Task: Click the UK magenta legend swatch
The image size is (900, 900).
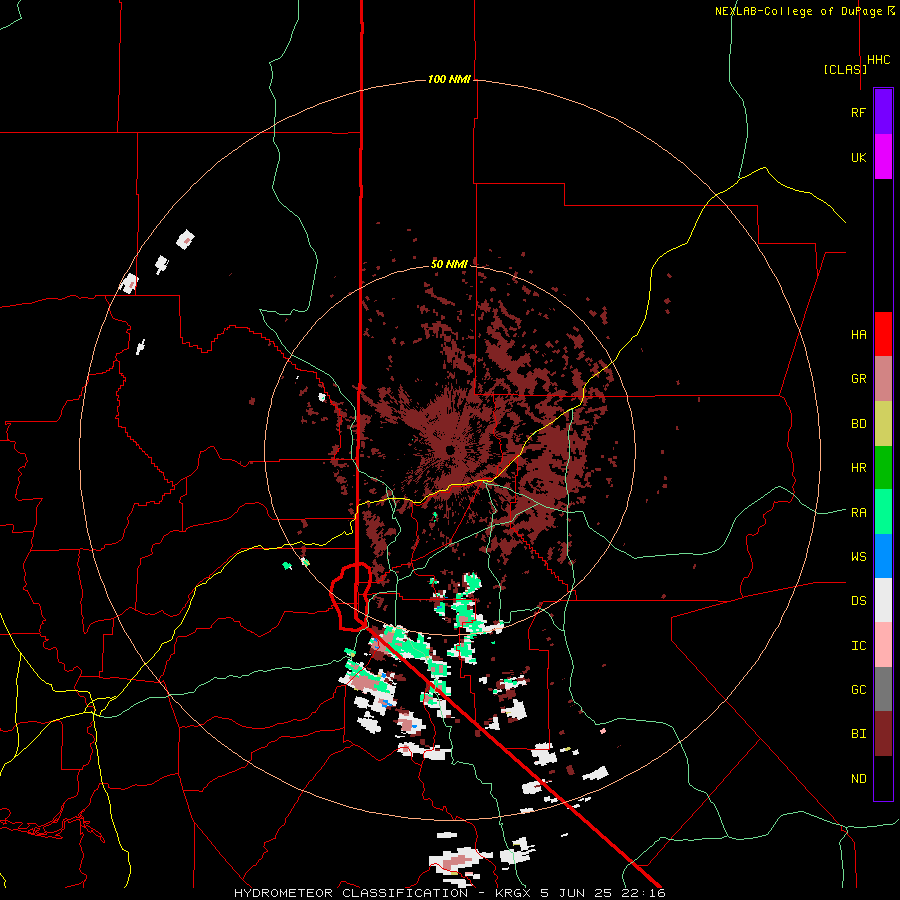Action: click(883, 157)
